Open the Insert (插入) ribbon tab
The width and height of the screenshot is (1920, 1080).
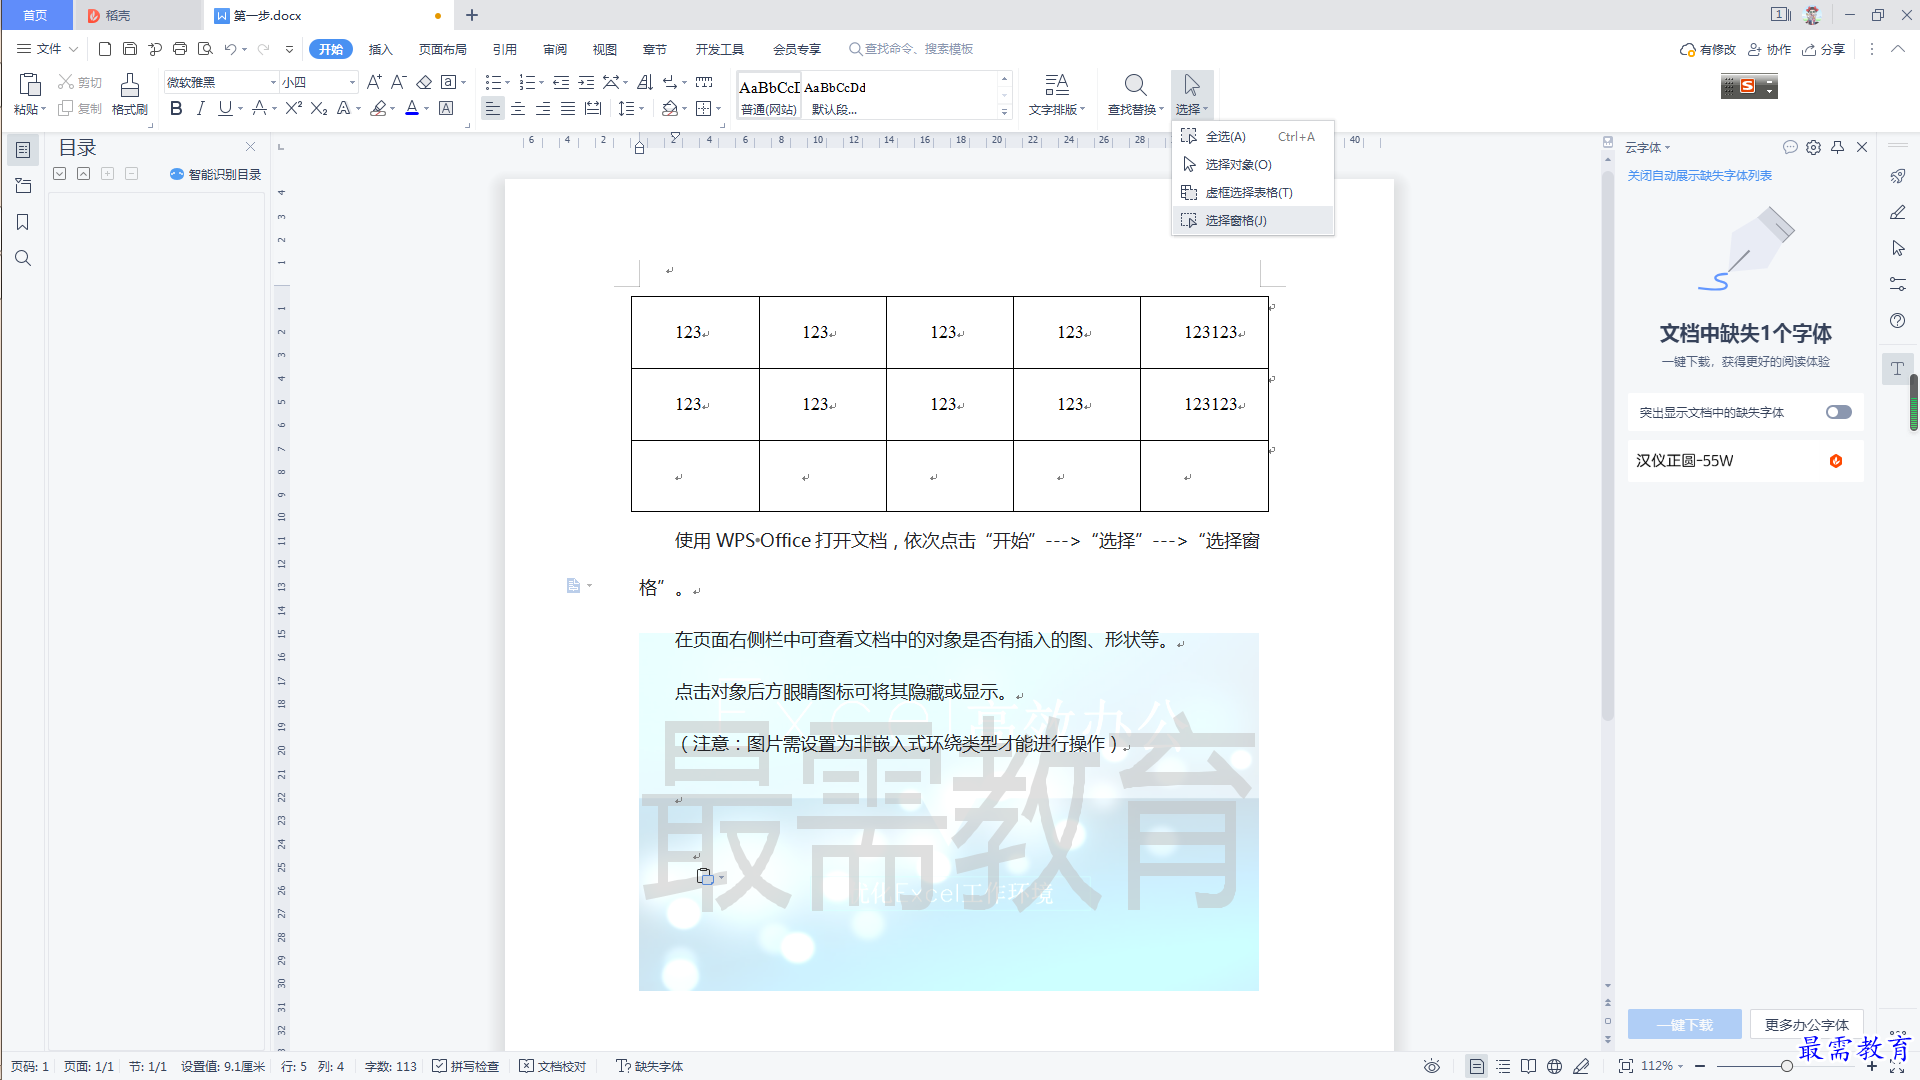pos(380,49)
